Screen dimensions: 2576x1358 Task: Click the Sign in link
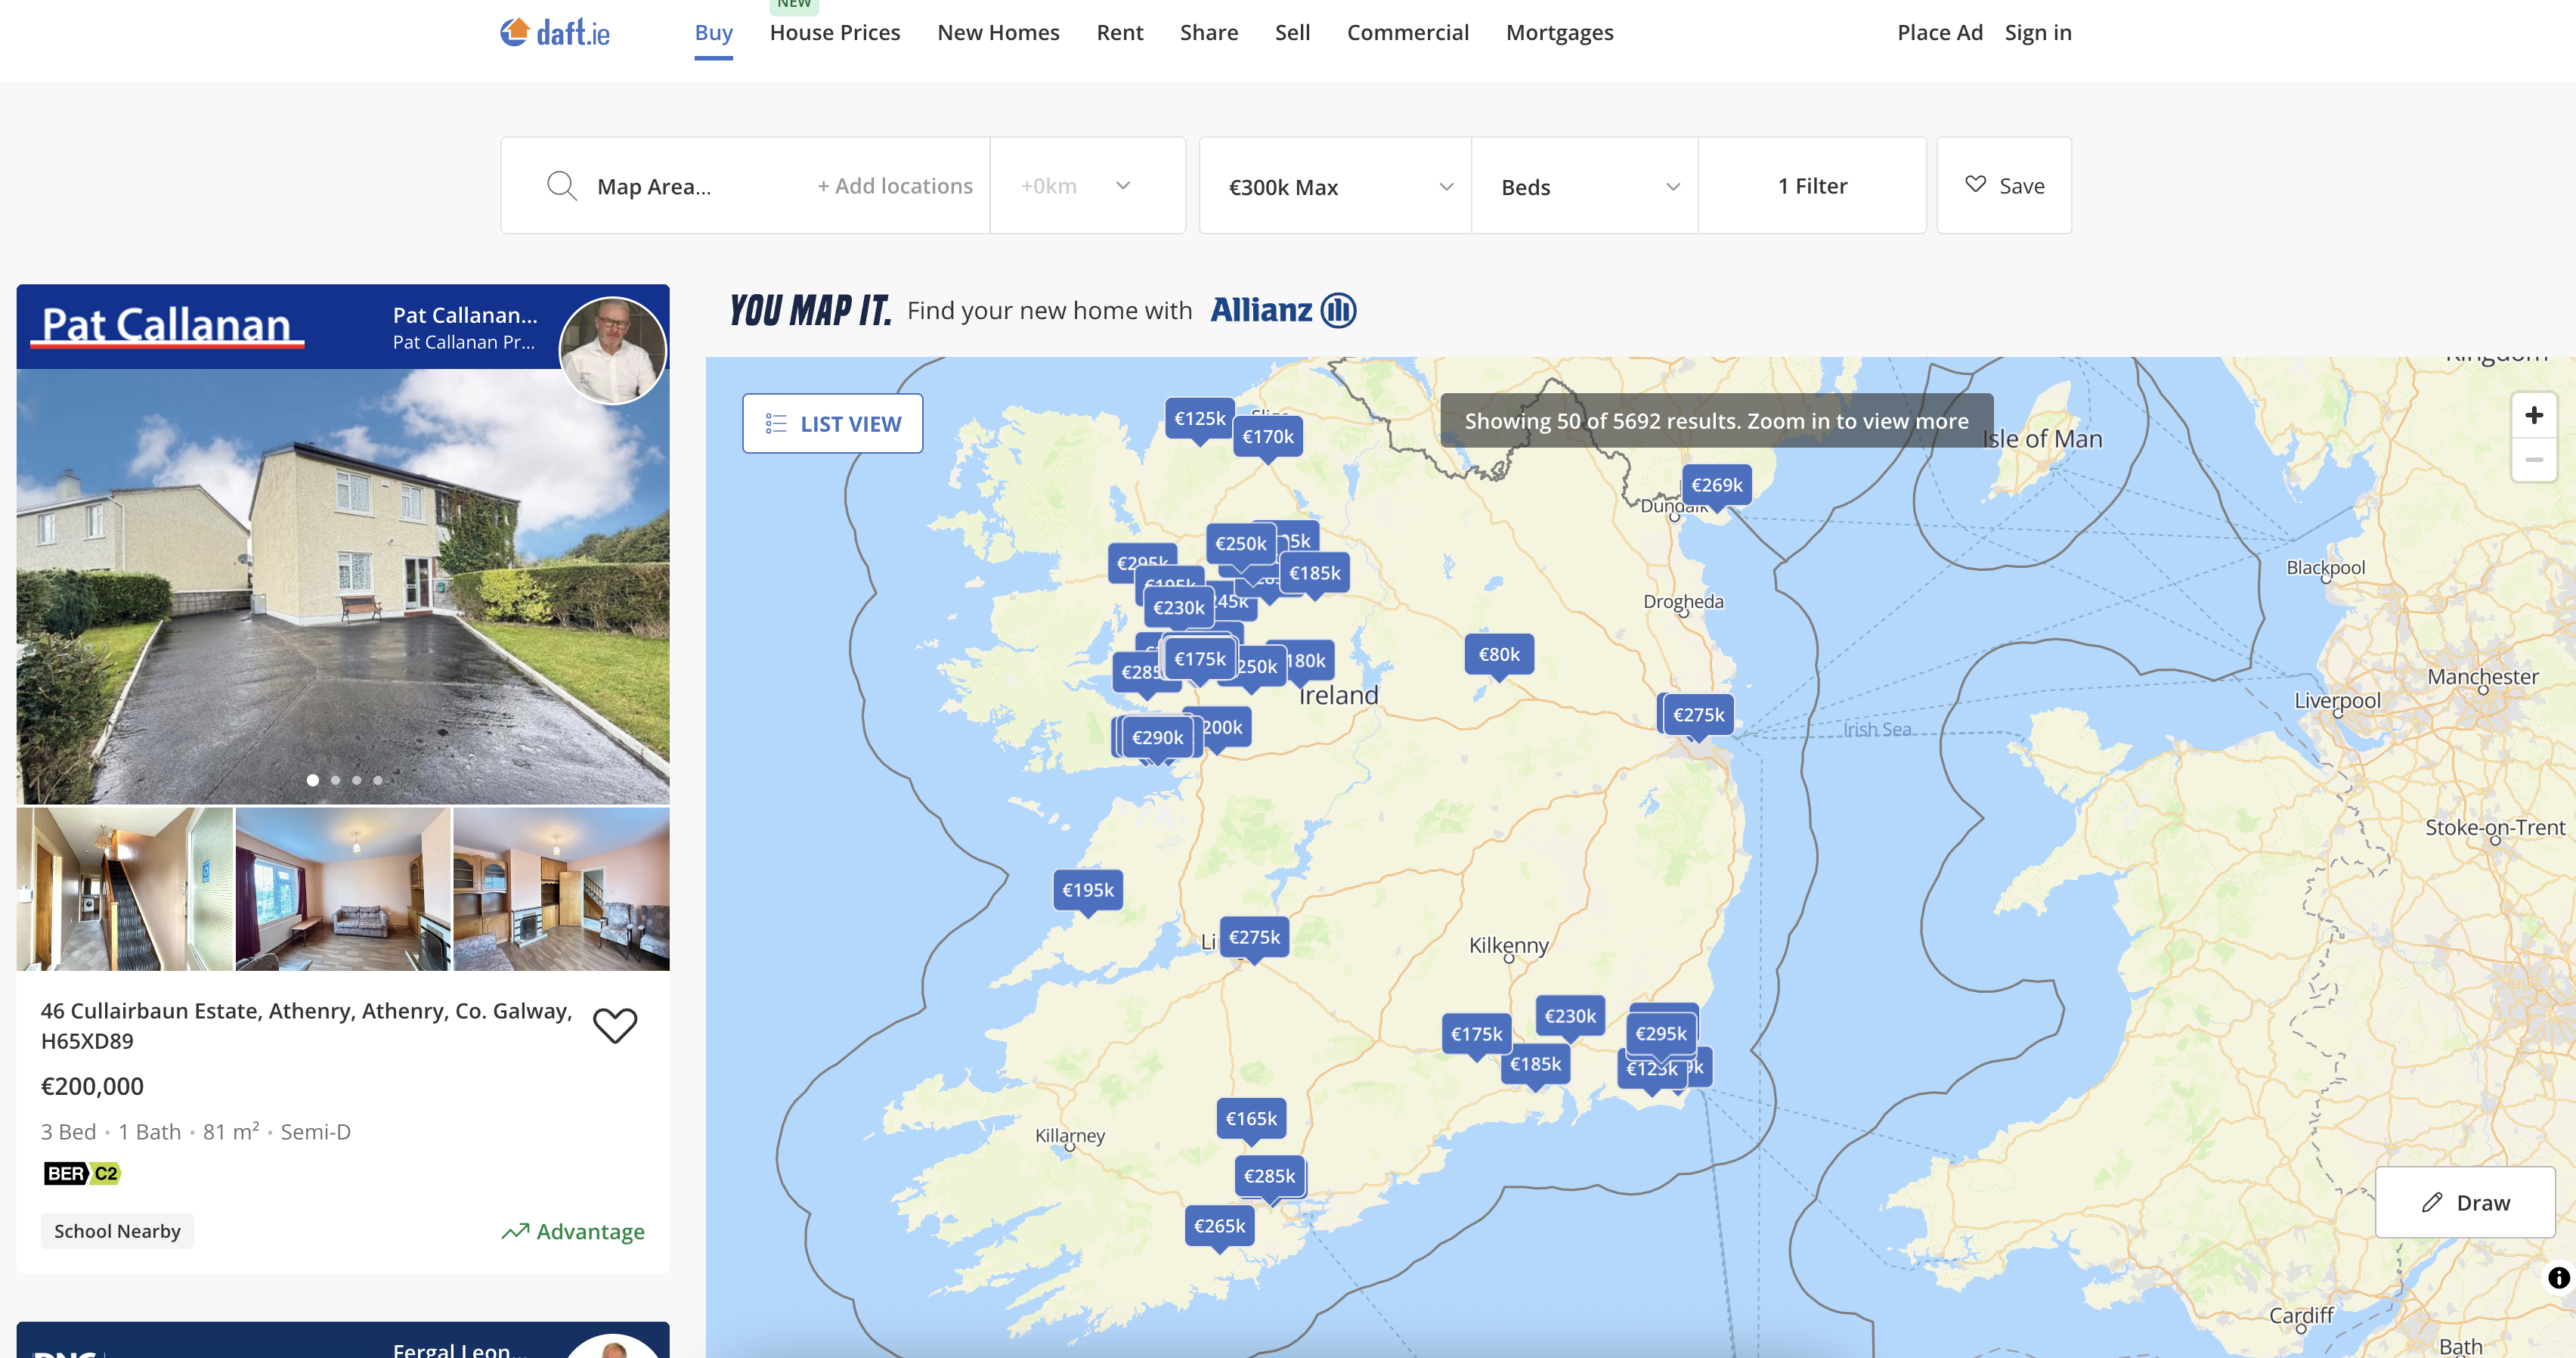(2037, 33)
